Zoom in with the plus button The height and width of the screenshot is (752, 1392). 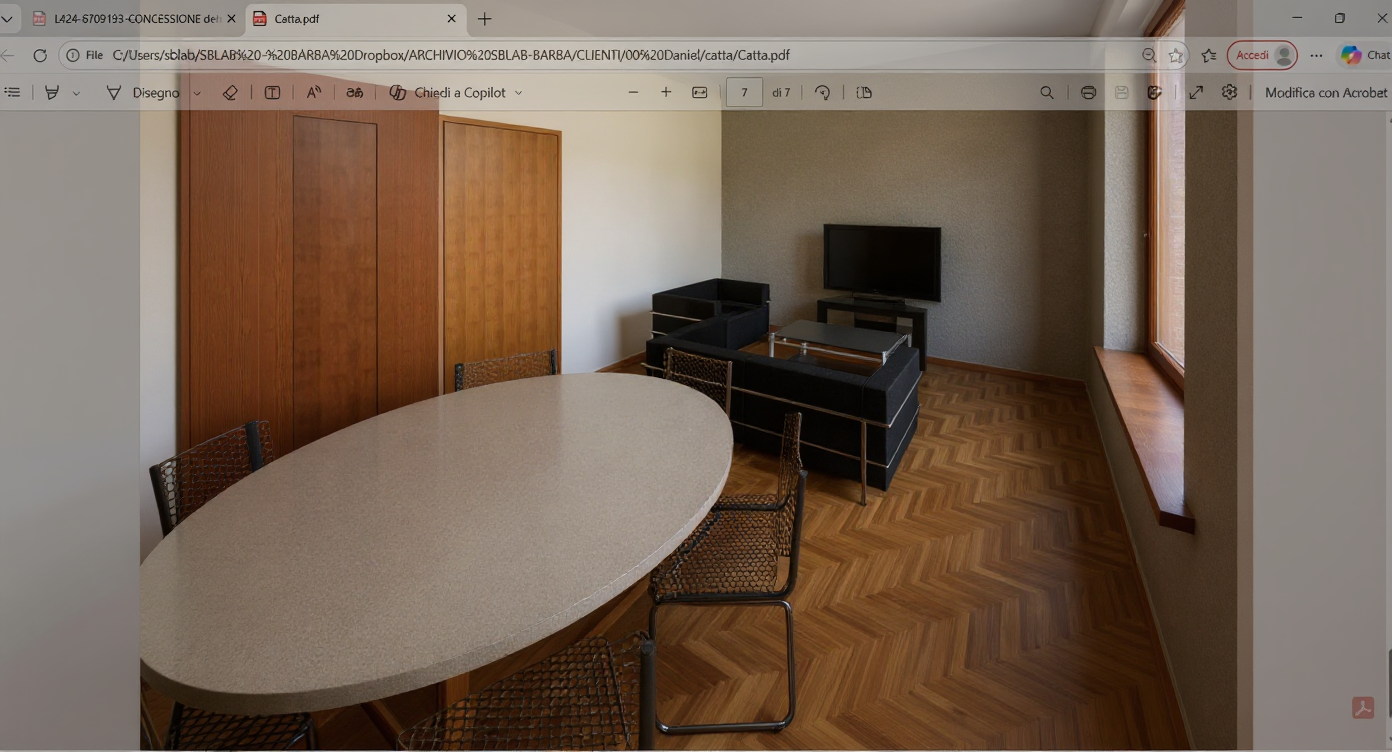[666, 92]
